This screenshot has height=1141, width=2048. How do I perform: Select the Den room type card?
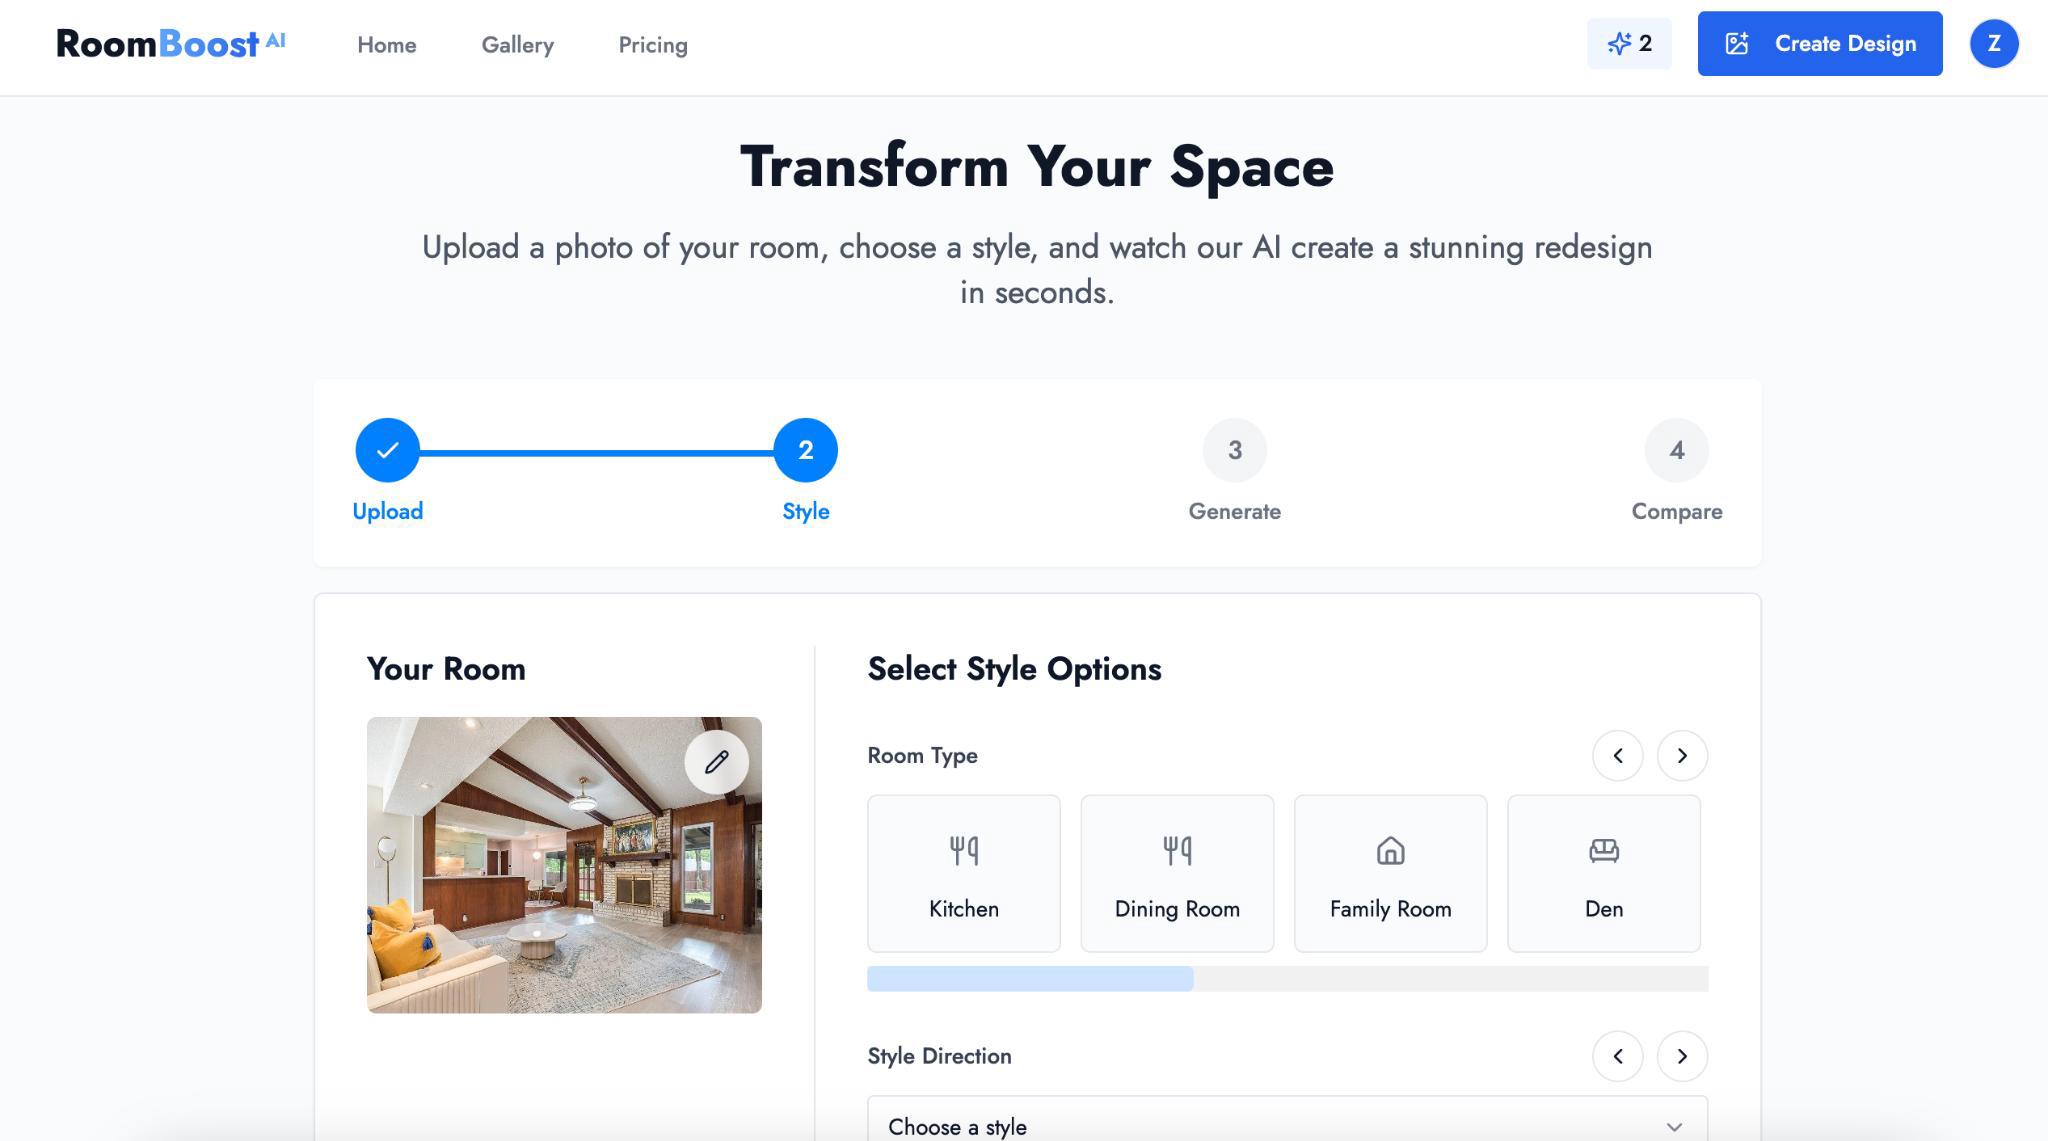(x=1603, y=873)
